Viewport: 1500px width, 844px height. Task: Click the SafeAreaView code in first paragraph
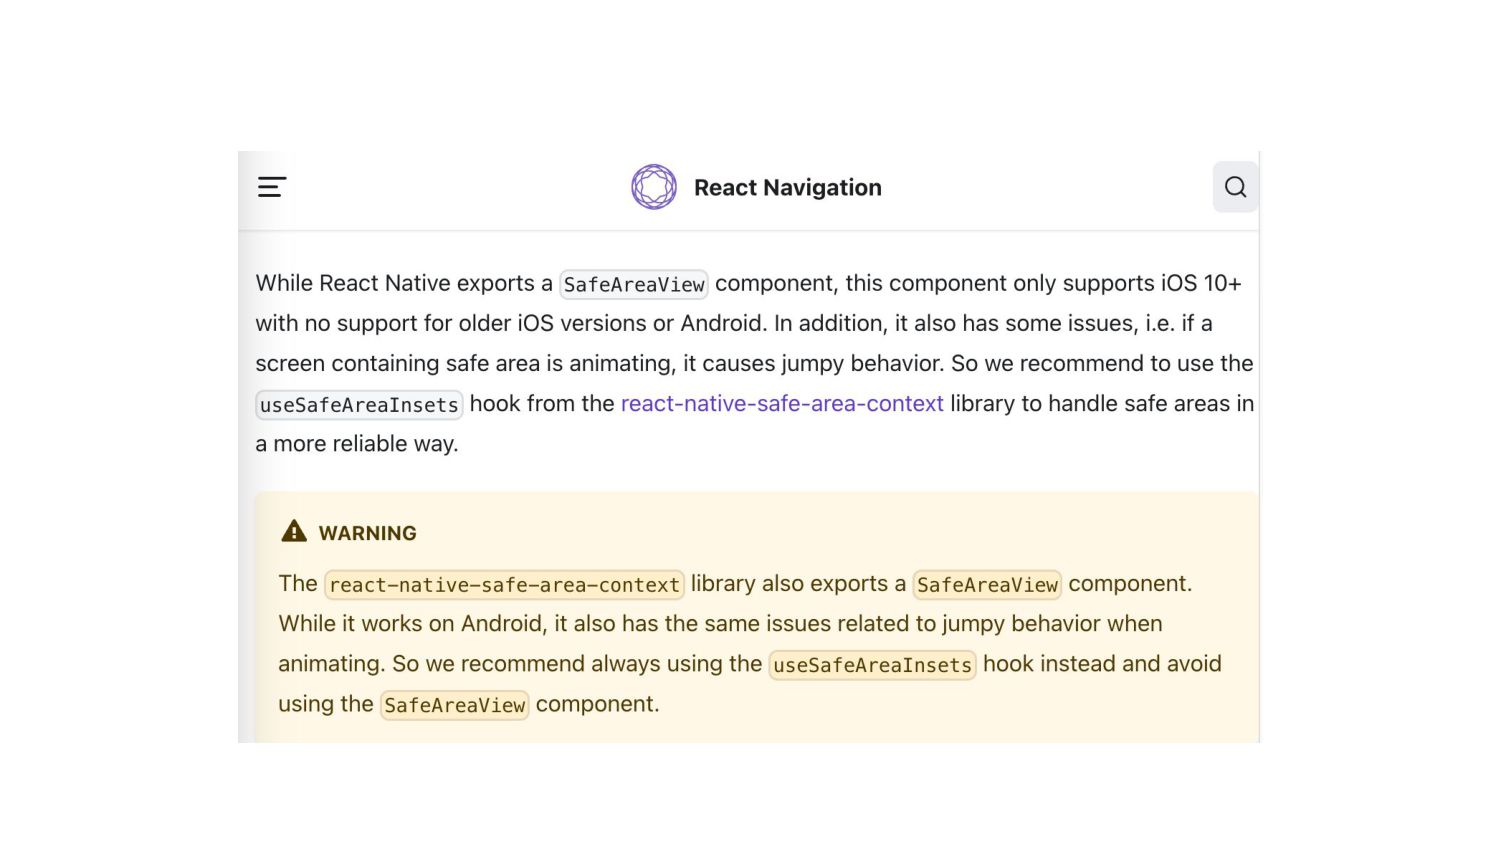[634, 284]
